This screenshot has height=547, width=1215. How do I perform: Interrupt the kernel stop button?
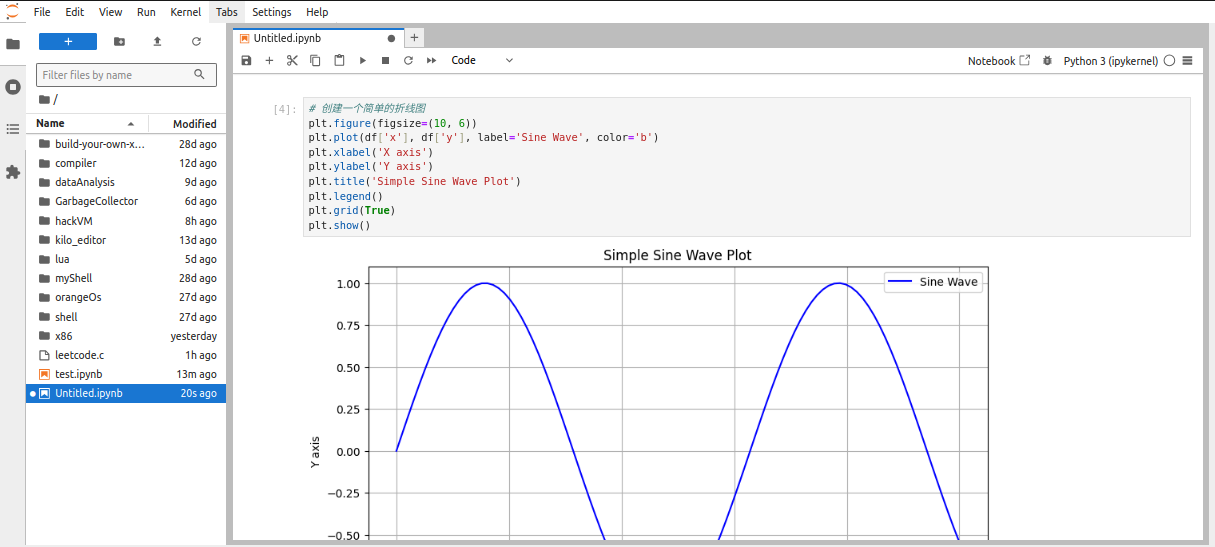[x=385, y=61]
